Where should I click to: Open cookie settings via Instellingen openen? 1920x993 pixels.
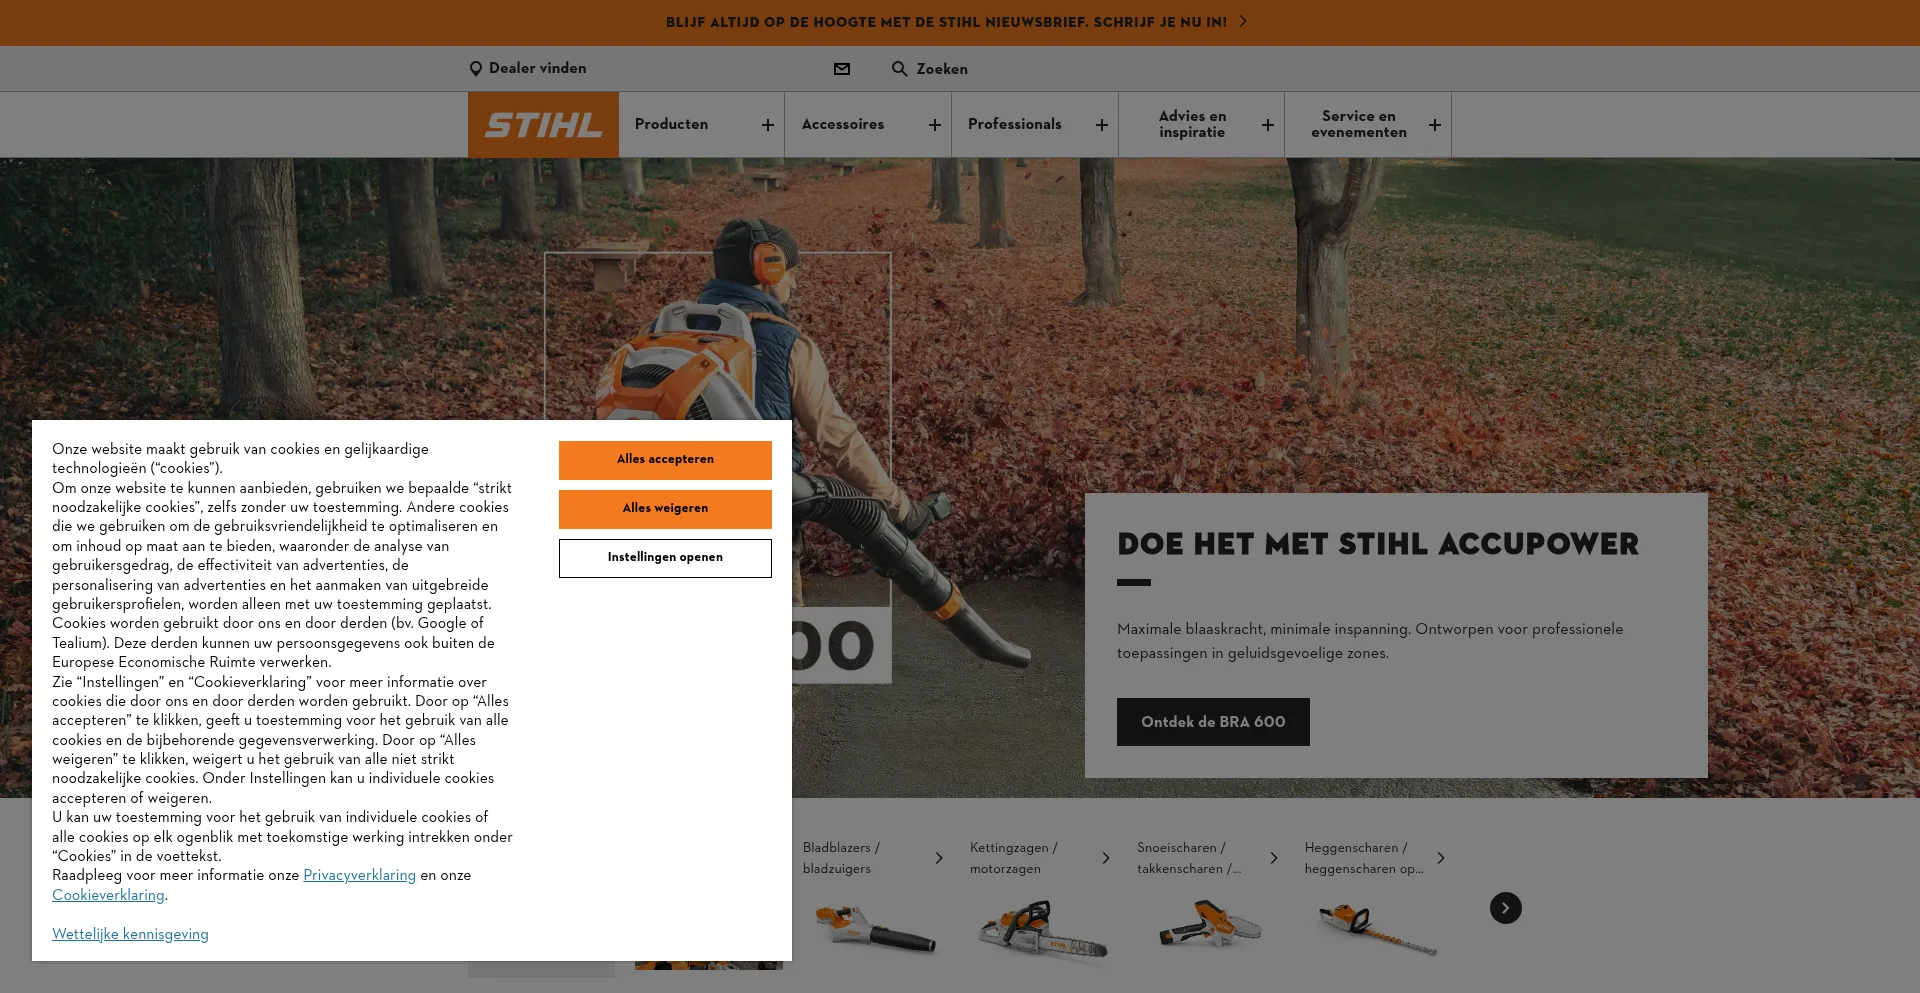665,558
